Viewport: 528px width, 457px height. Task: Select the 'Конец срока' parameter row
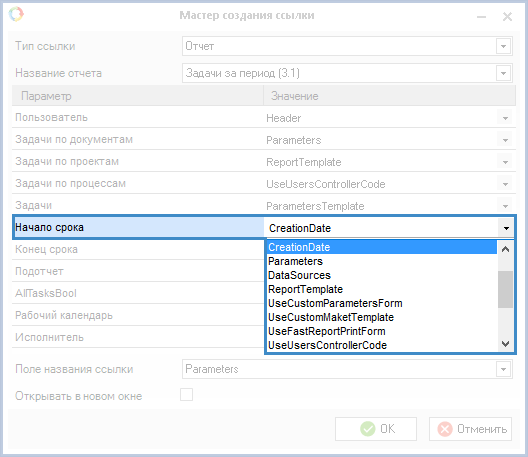tap(139, 249)
